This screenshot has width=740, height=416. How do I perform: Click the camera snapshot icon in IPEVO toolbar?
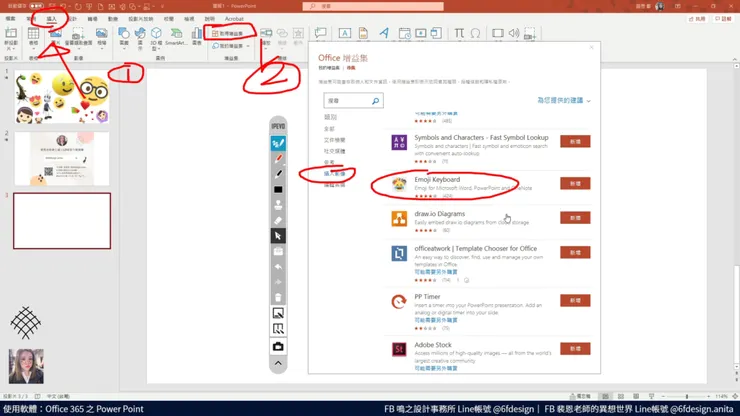(x=278, y=346)
